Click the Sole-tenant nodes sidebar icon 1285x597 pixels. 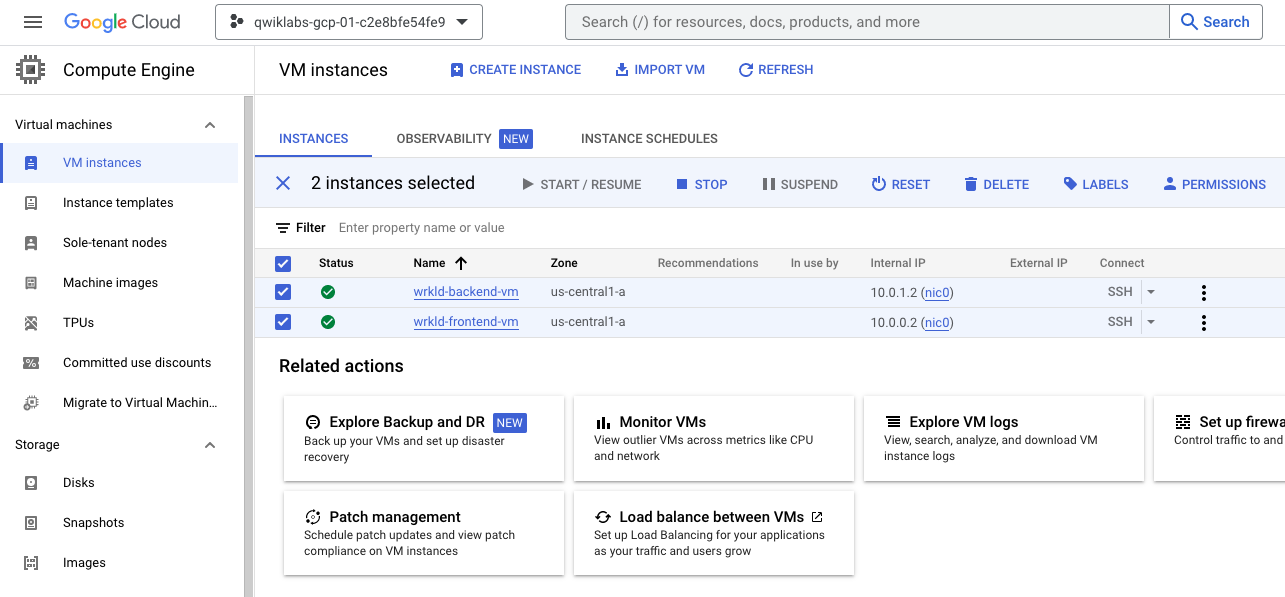pos(31,243)
